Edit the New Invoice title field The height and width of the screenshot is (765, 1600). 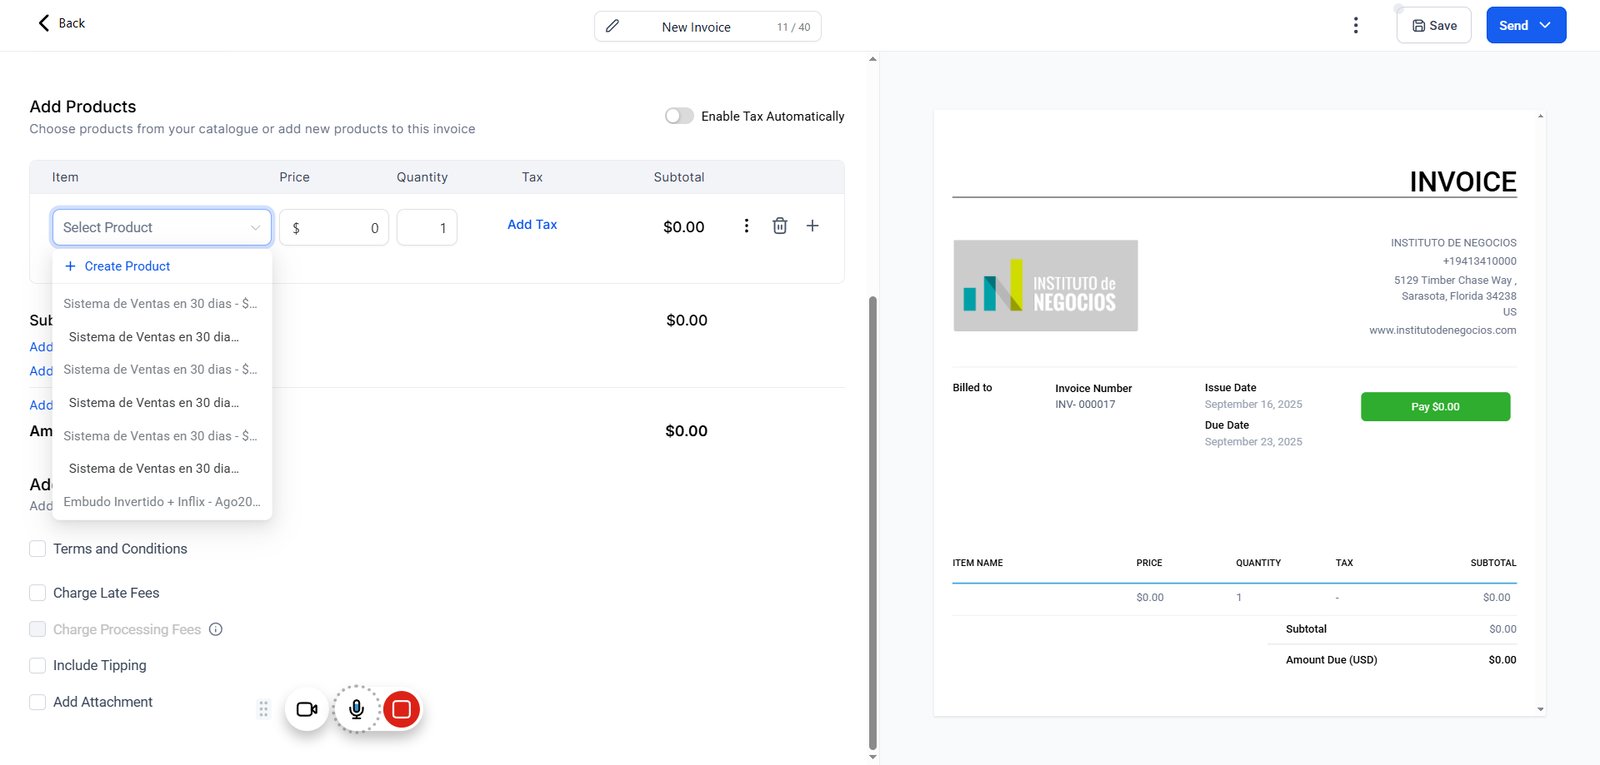pyautogui.click(x=696, y=27)
